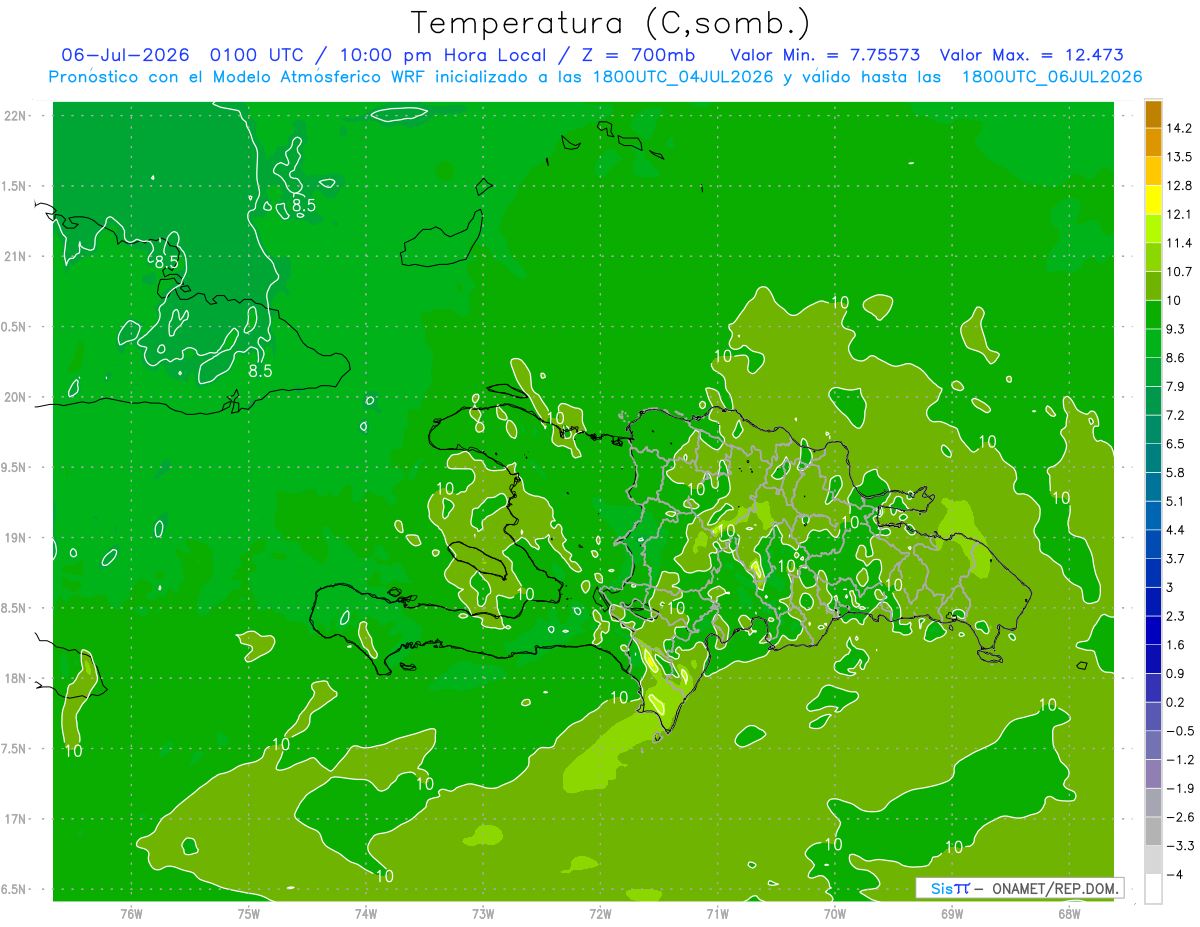1200x927 pixels.
Task: Click the "18N" latitude axis label
Action: (17, 679)
